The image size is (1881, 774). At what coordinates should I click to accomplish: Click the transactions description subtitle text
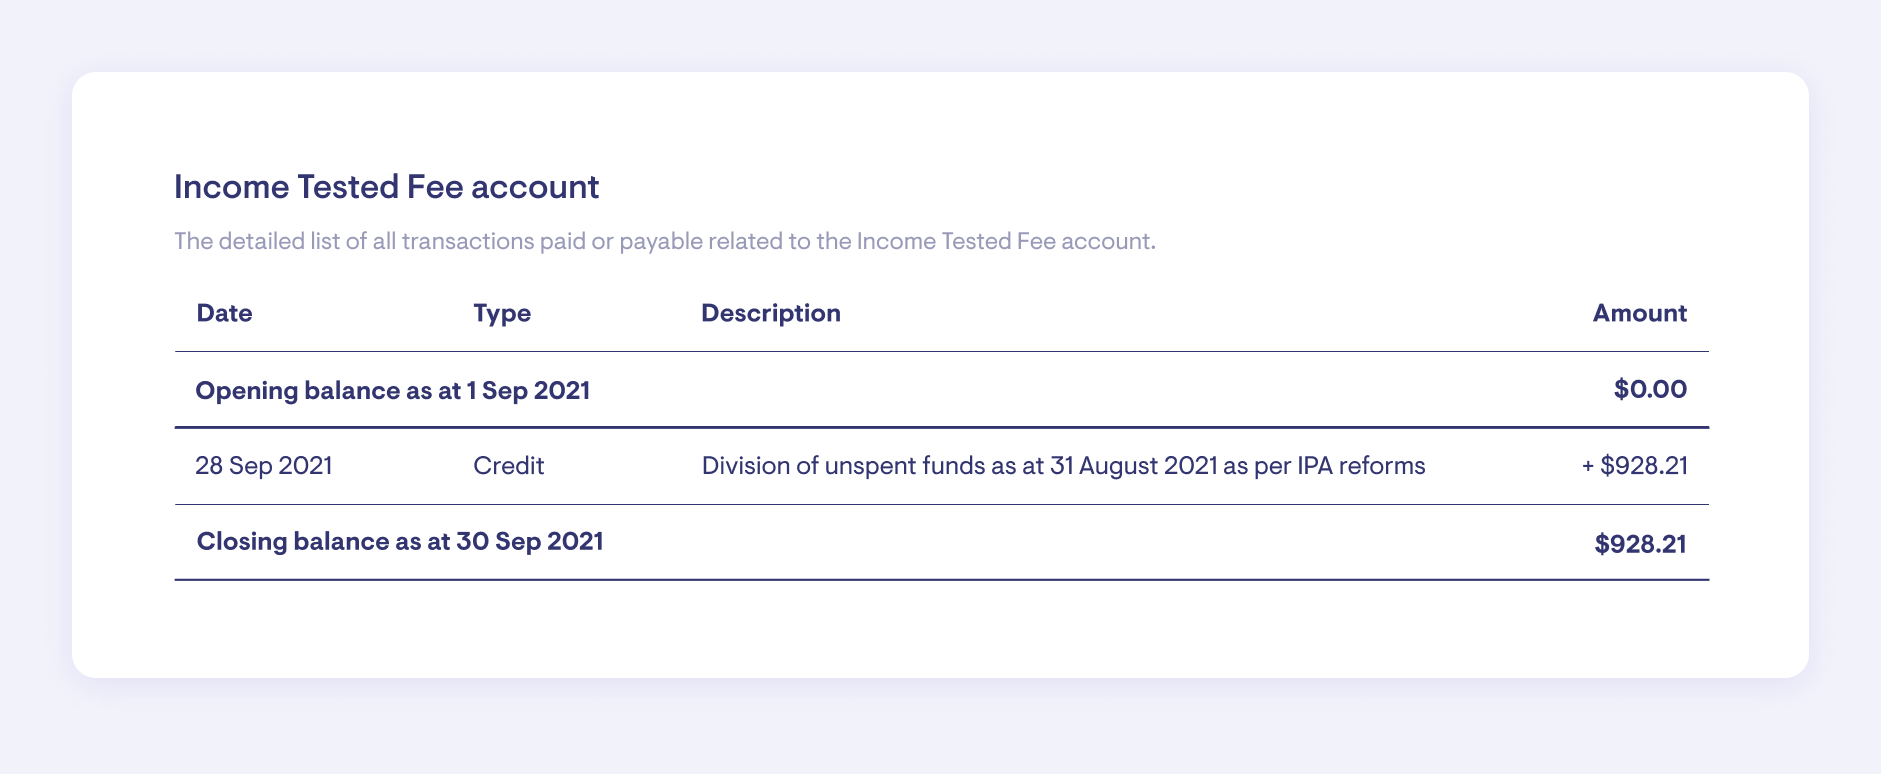(x=664, y=241)
